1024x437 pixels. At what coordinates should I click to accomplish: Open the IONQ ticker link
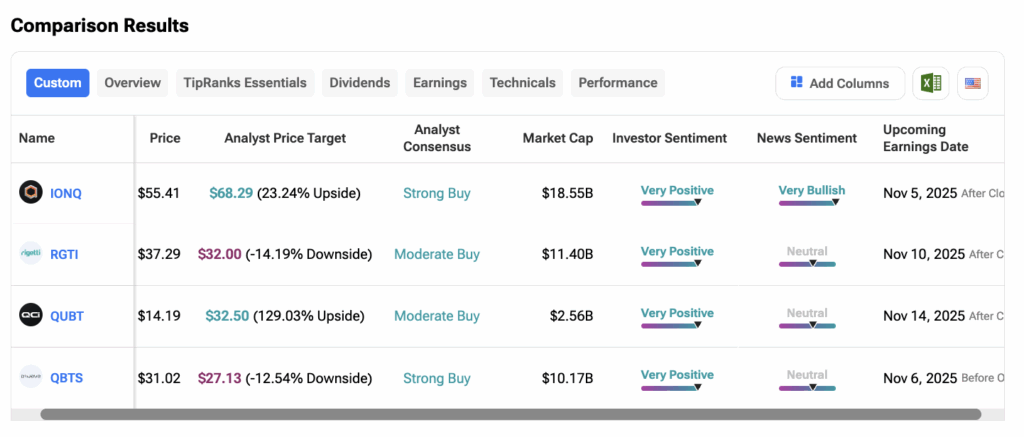coord(66,193)
